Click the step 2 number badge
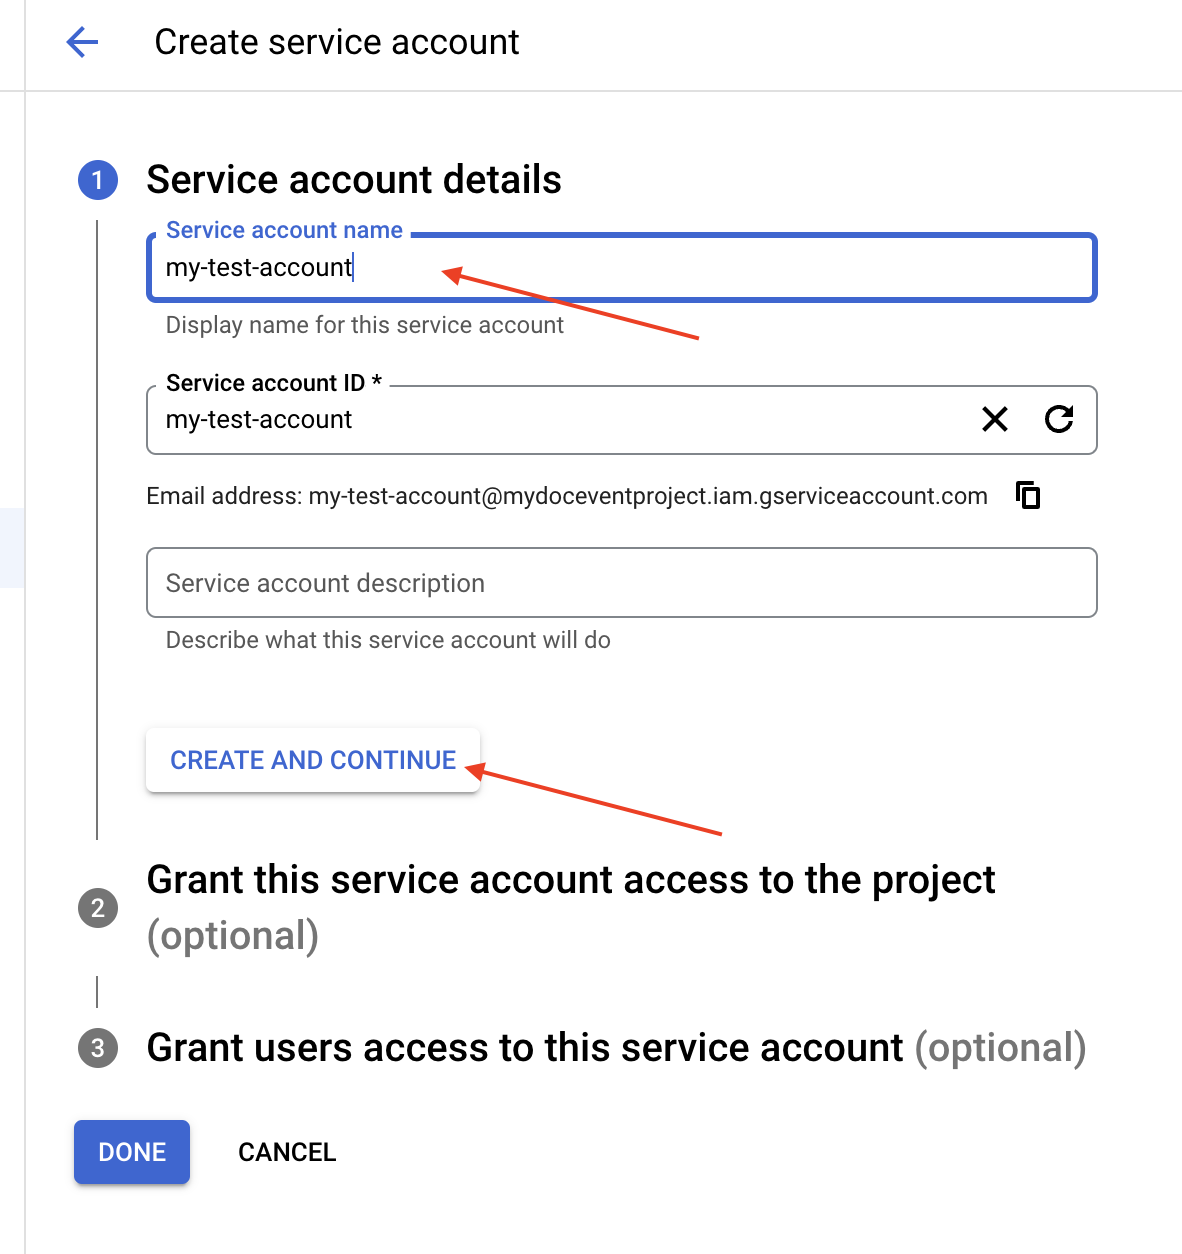The height and width of the screenshot is (1254, 1182). point(98,908)
